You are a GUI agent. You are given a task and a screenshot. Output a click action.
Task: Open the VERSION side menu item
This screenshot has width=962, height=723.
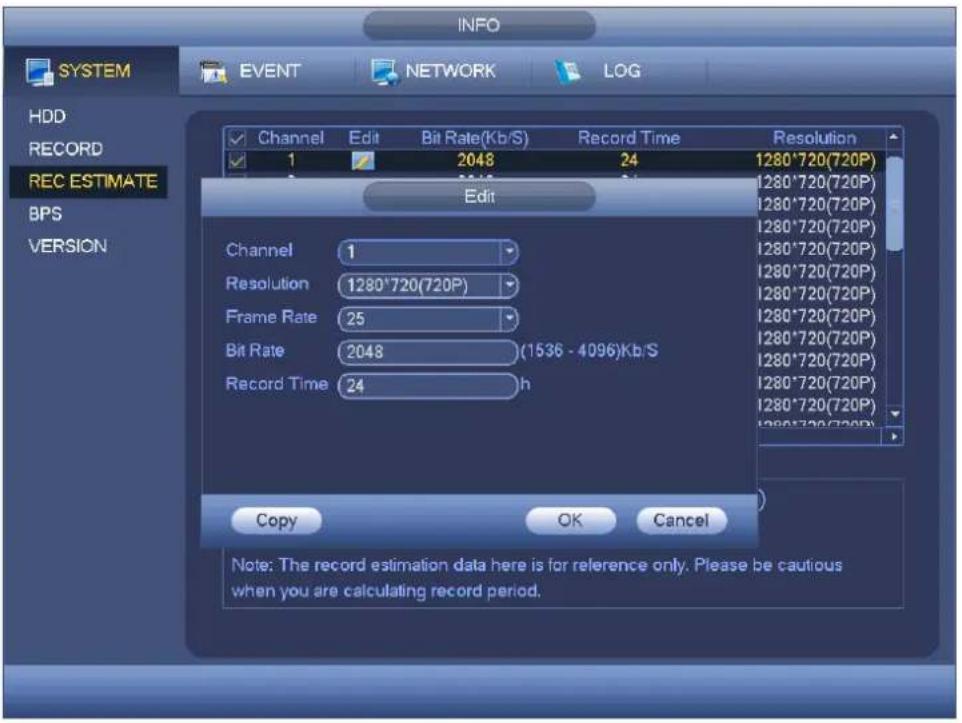click(67, 246)
